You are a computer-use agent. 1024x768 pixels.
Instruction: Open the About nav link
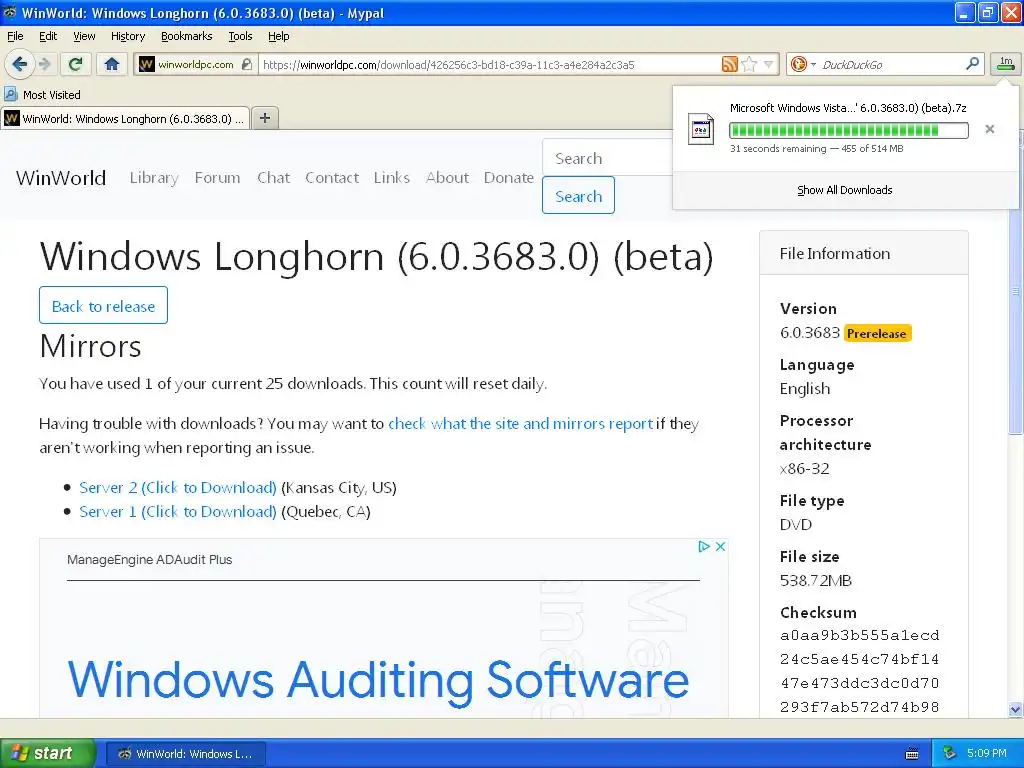click(447, 178)
